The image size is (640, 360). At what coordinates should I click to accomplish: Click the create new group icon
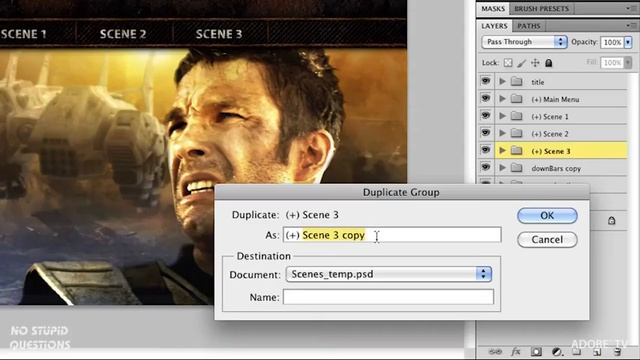pos(576,351)
